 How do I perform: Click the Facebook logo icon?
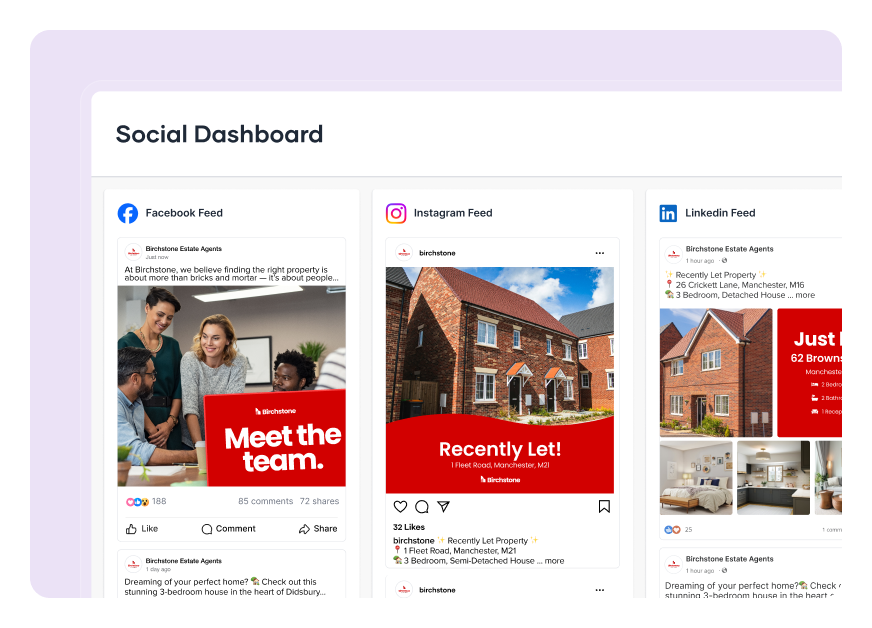tap(128, 213)
